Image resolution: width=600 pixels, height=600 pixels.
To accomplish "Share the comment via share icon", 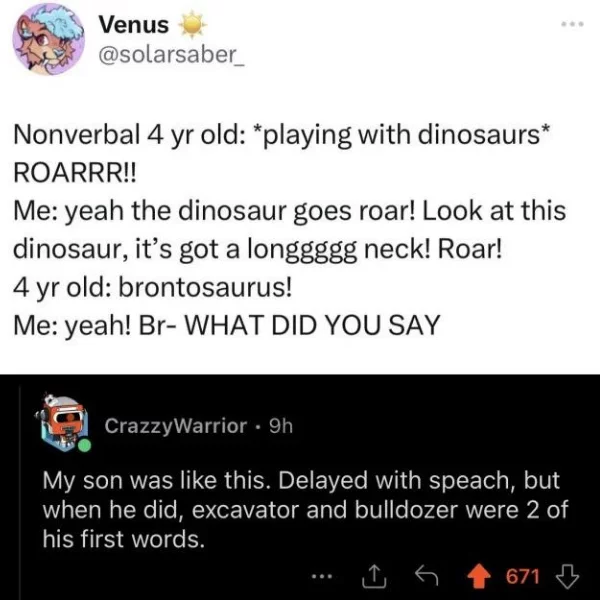I will [x=374, y=576].
